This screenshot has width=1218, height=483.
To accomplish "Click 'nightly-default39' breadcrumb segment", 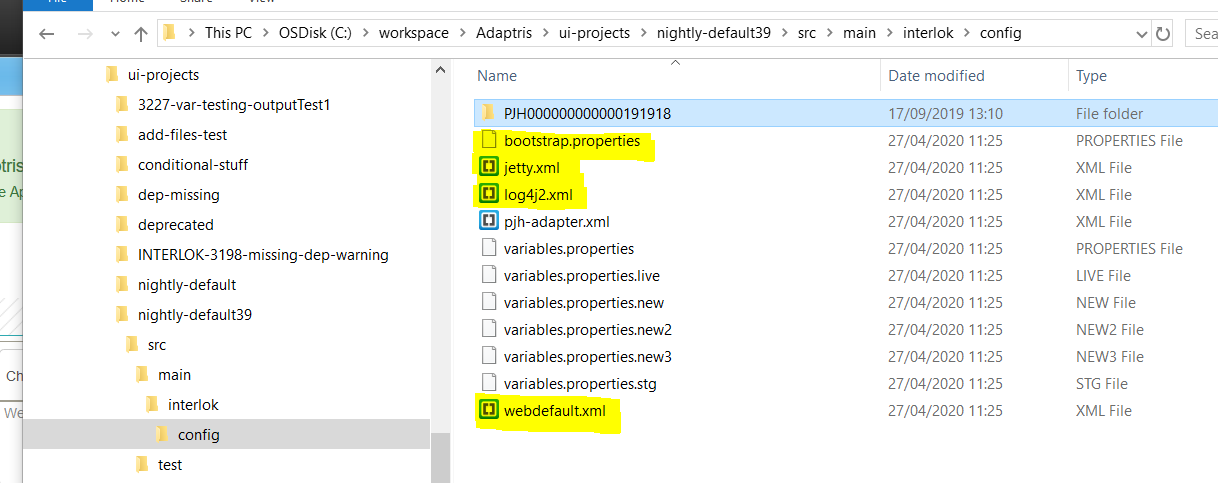I will 713,33.
